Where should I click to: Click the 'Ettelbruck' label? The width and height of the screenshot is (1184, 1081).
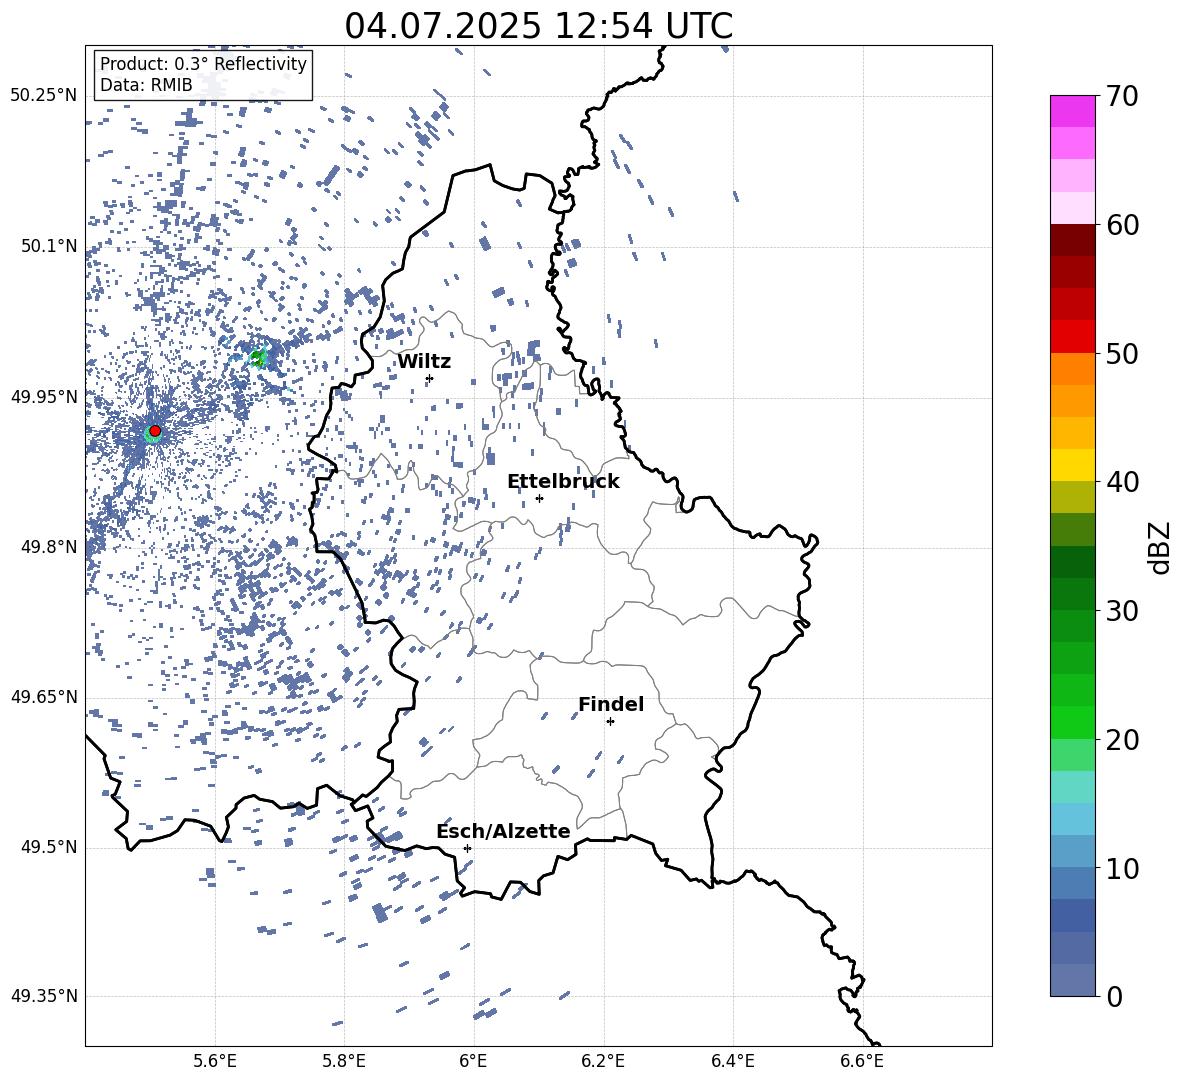pos(563,482)
